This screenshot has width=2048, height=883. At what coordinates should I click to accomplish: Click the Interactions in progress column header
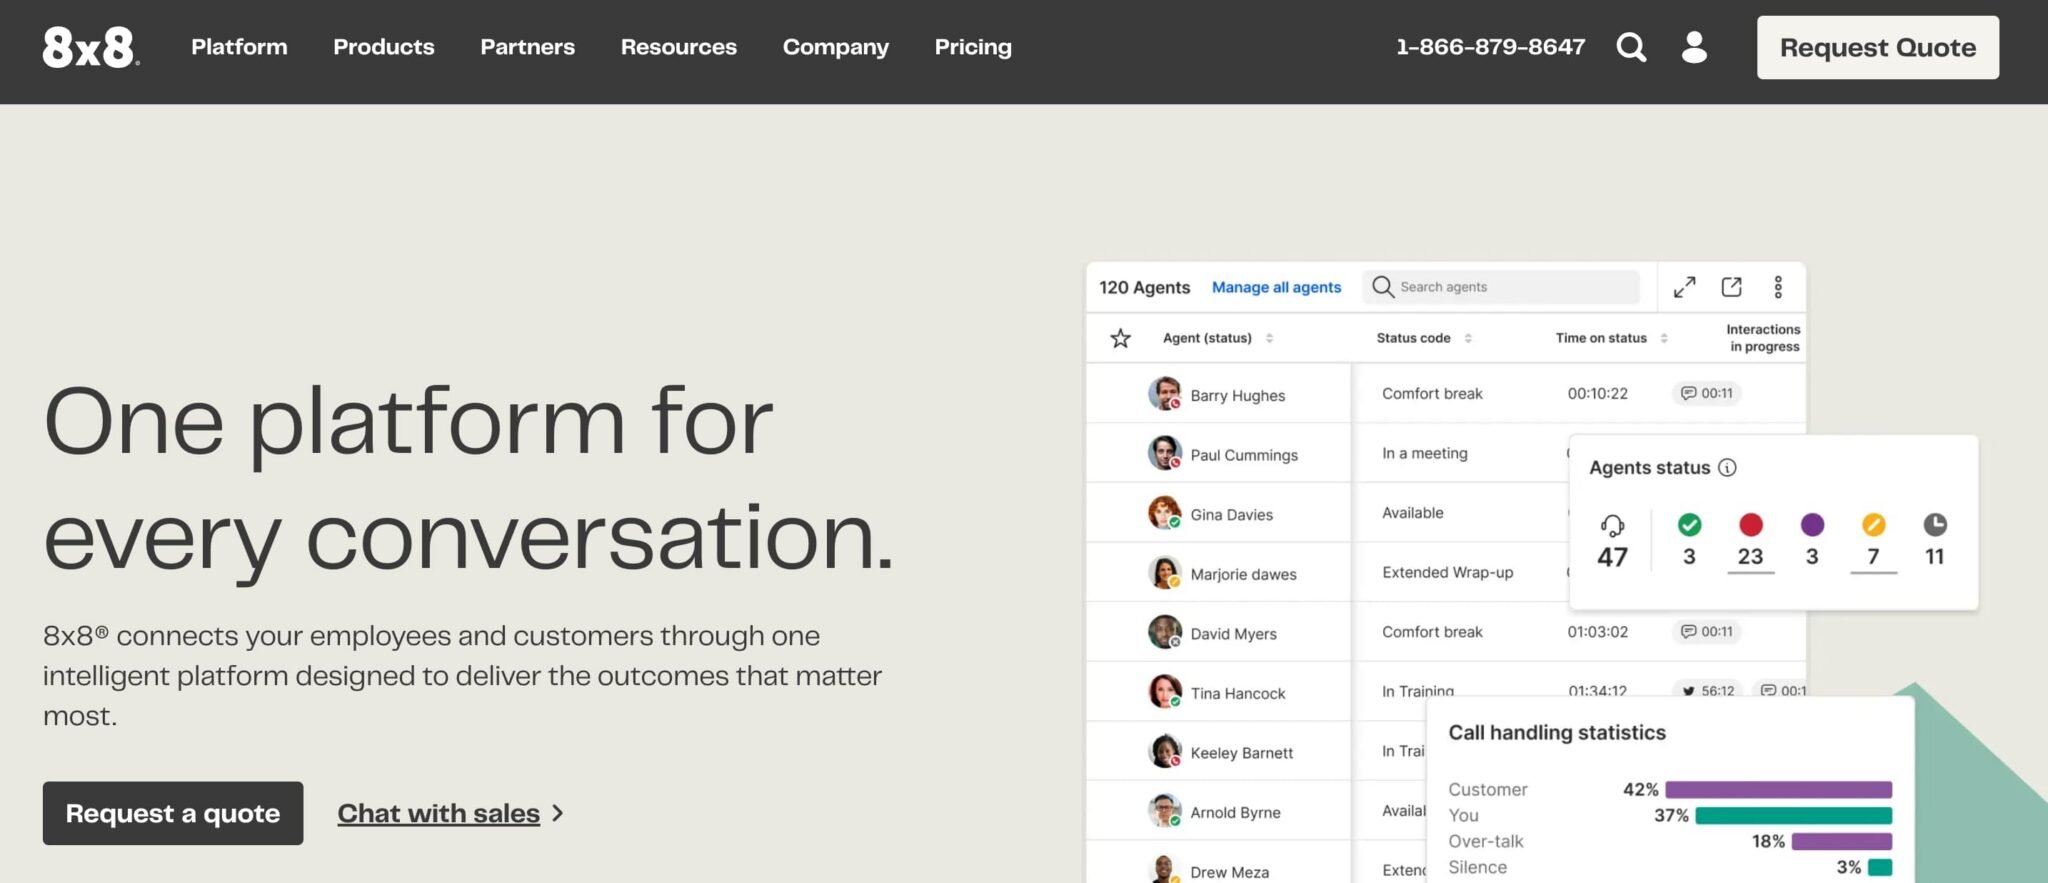(1763, 338)
